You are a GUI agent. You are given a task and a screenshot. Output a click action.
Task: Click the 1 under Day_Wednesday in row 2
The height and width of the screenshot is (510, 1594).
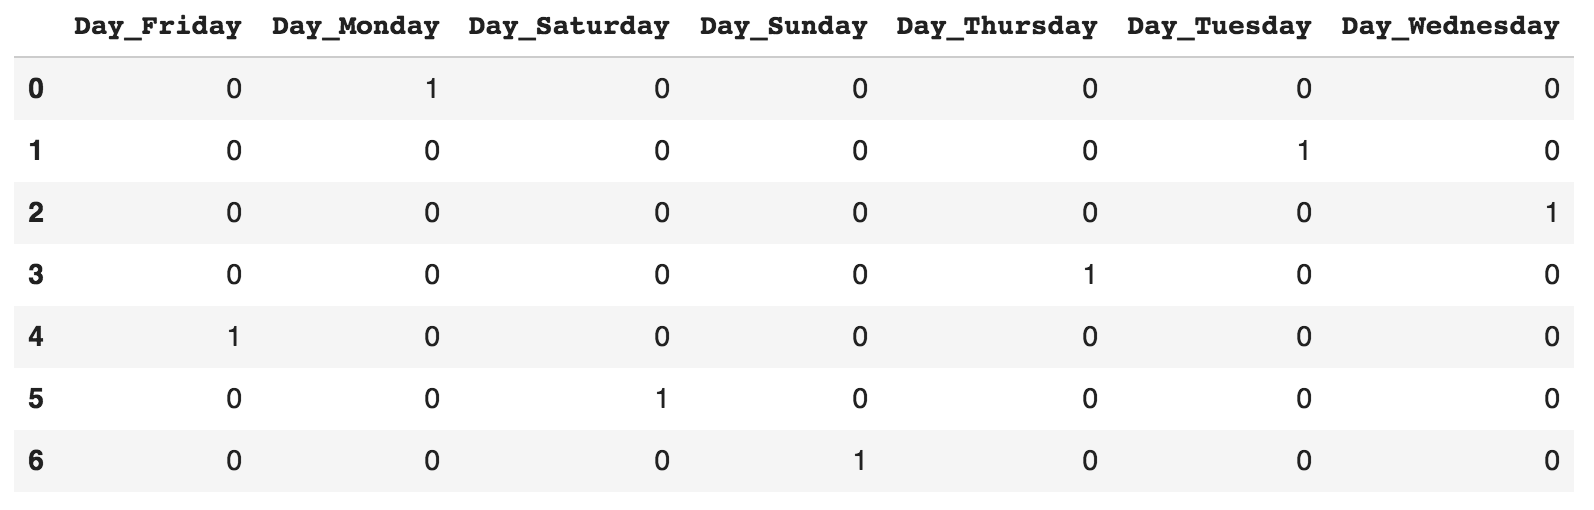pos(1552,213)
